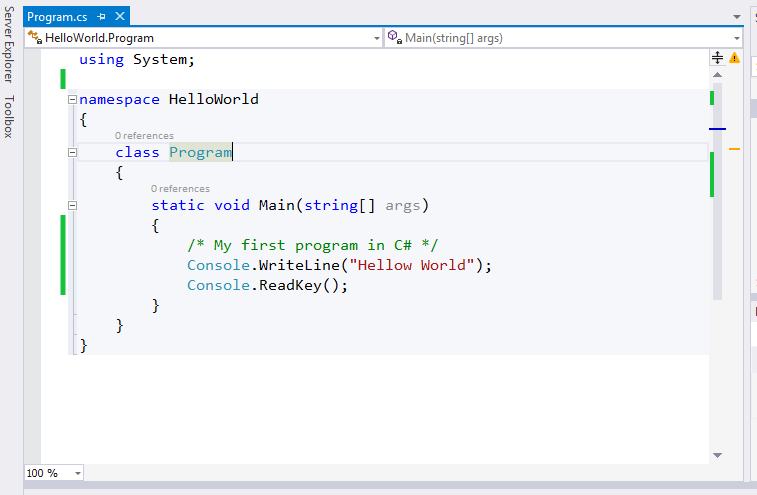Click Console before ReadKey
757x495 pixels.
point(218,285)
